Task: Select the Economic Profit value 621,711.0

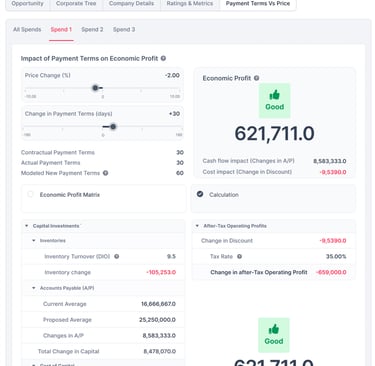Action: [x=274, y=133]
